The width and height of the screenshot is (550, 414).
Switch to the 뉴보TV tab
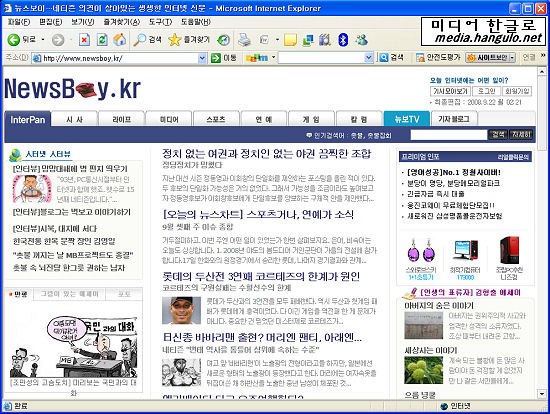pyautogui.click(x=407, y=119)
